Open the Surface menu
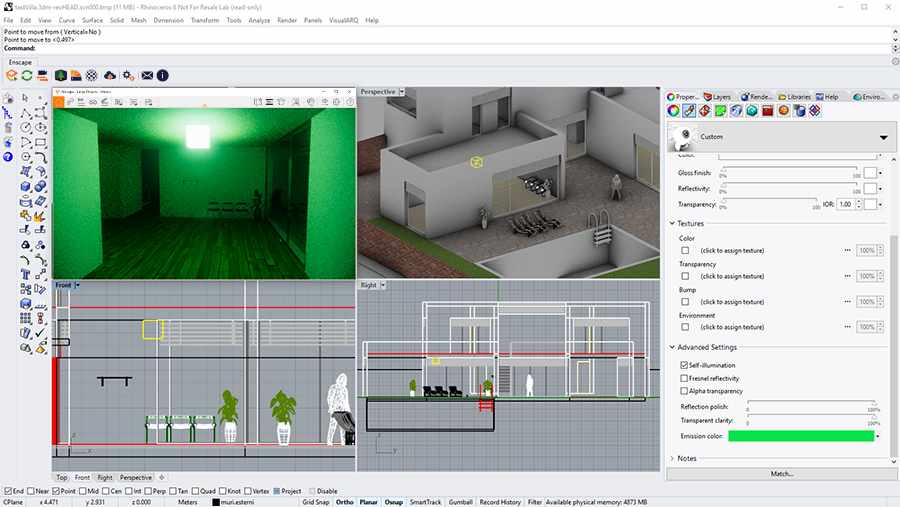The width and height of the screenshot is (900, 507). [92, 20]
